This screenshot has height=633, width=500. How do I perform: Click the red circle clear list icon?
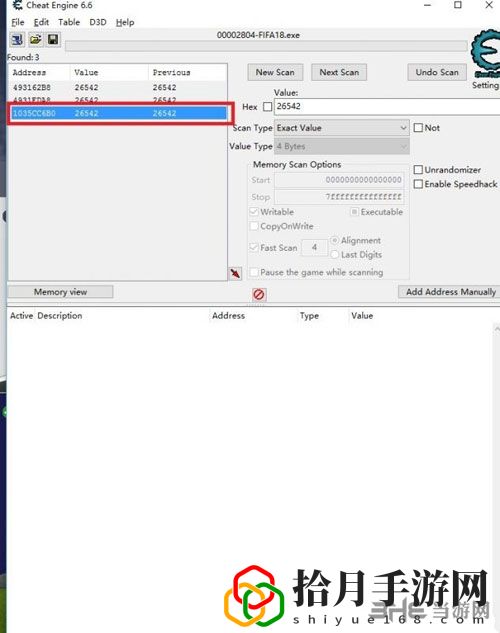pos(259,294)
